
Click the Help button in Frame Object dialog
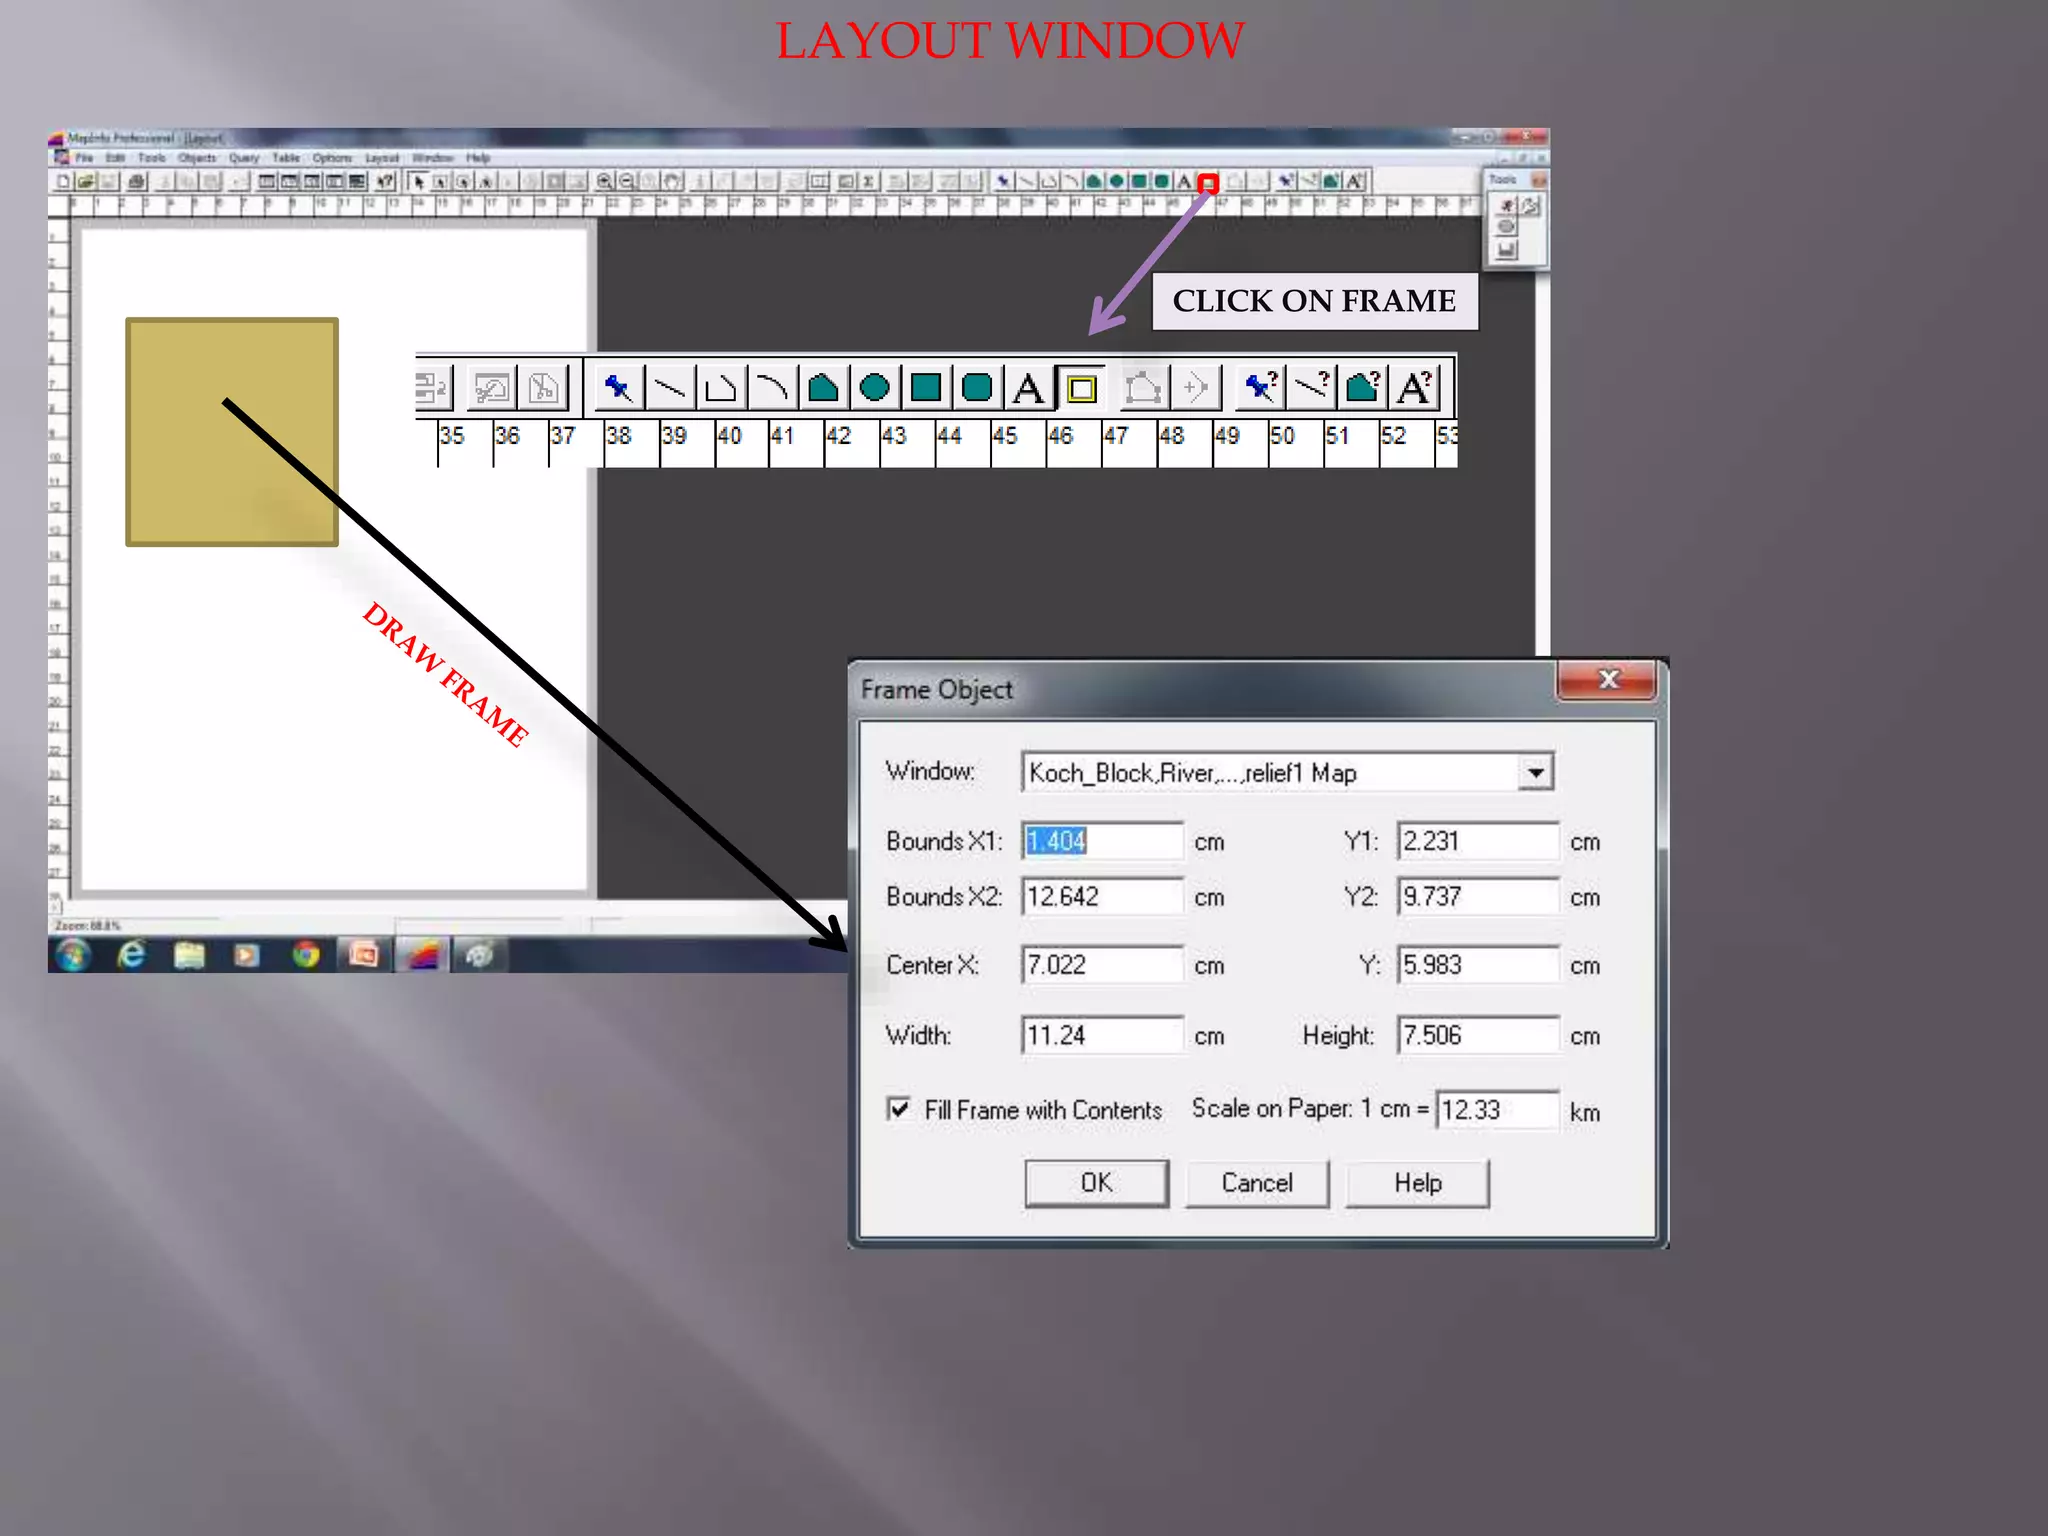(1417, 1183)
